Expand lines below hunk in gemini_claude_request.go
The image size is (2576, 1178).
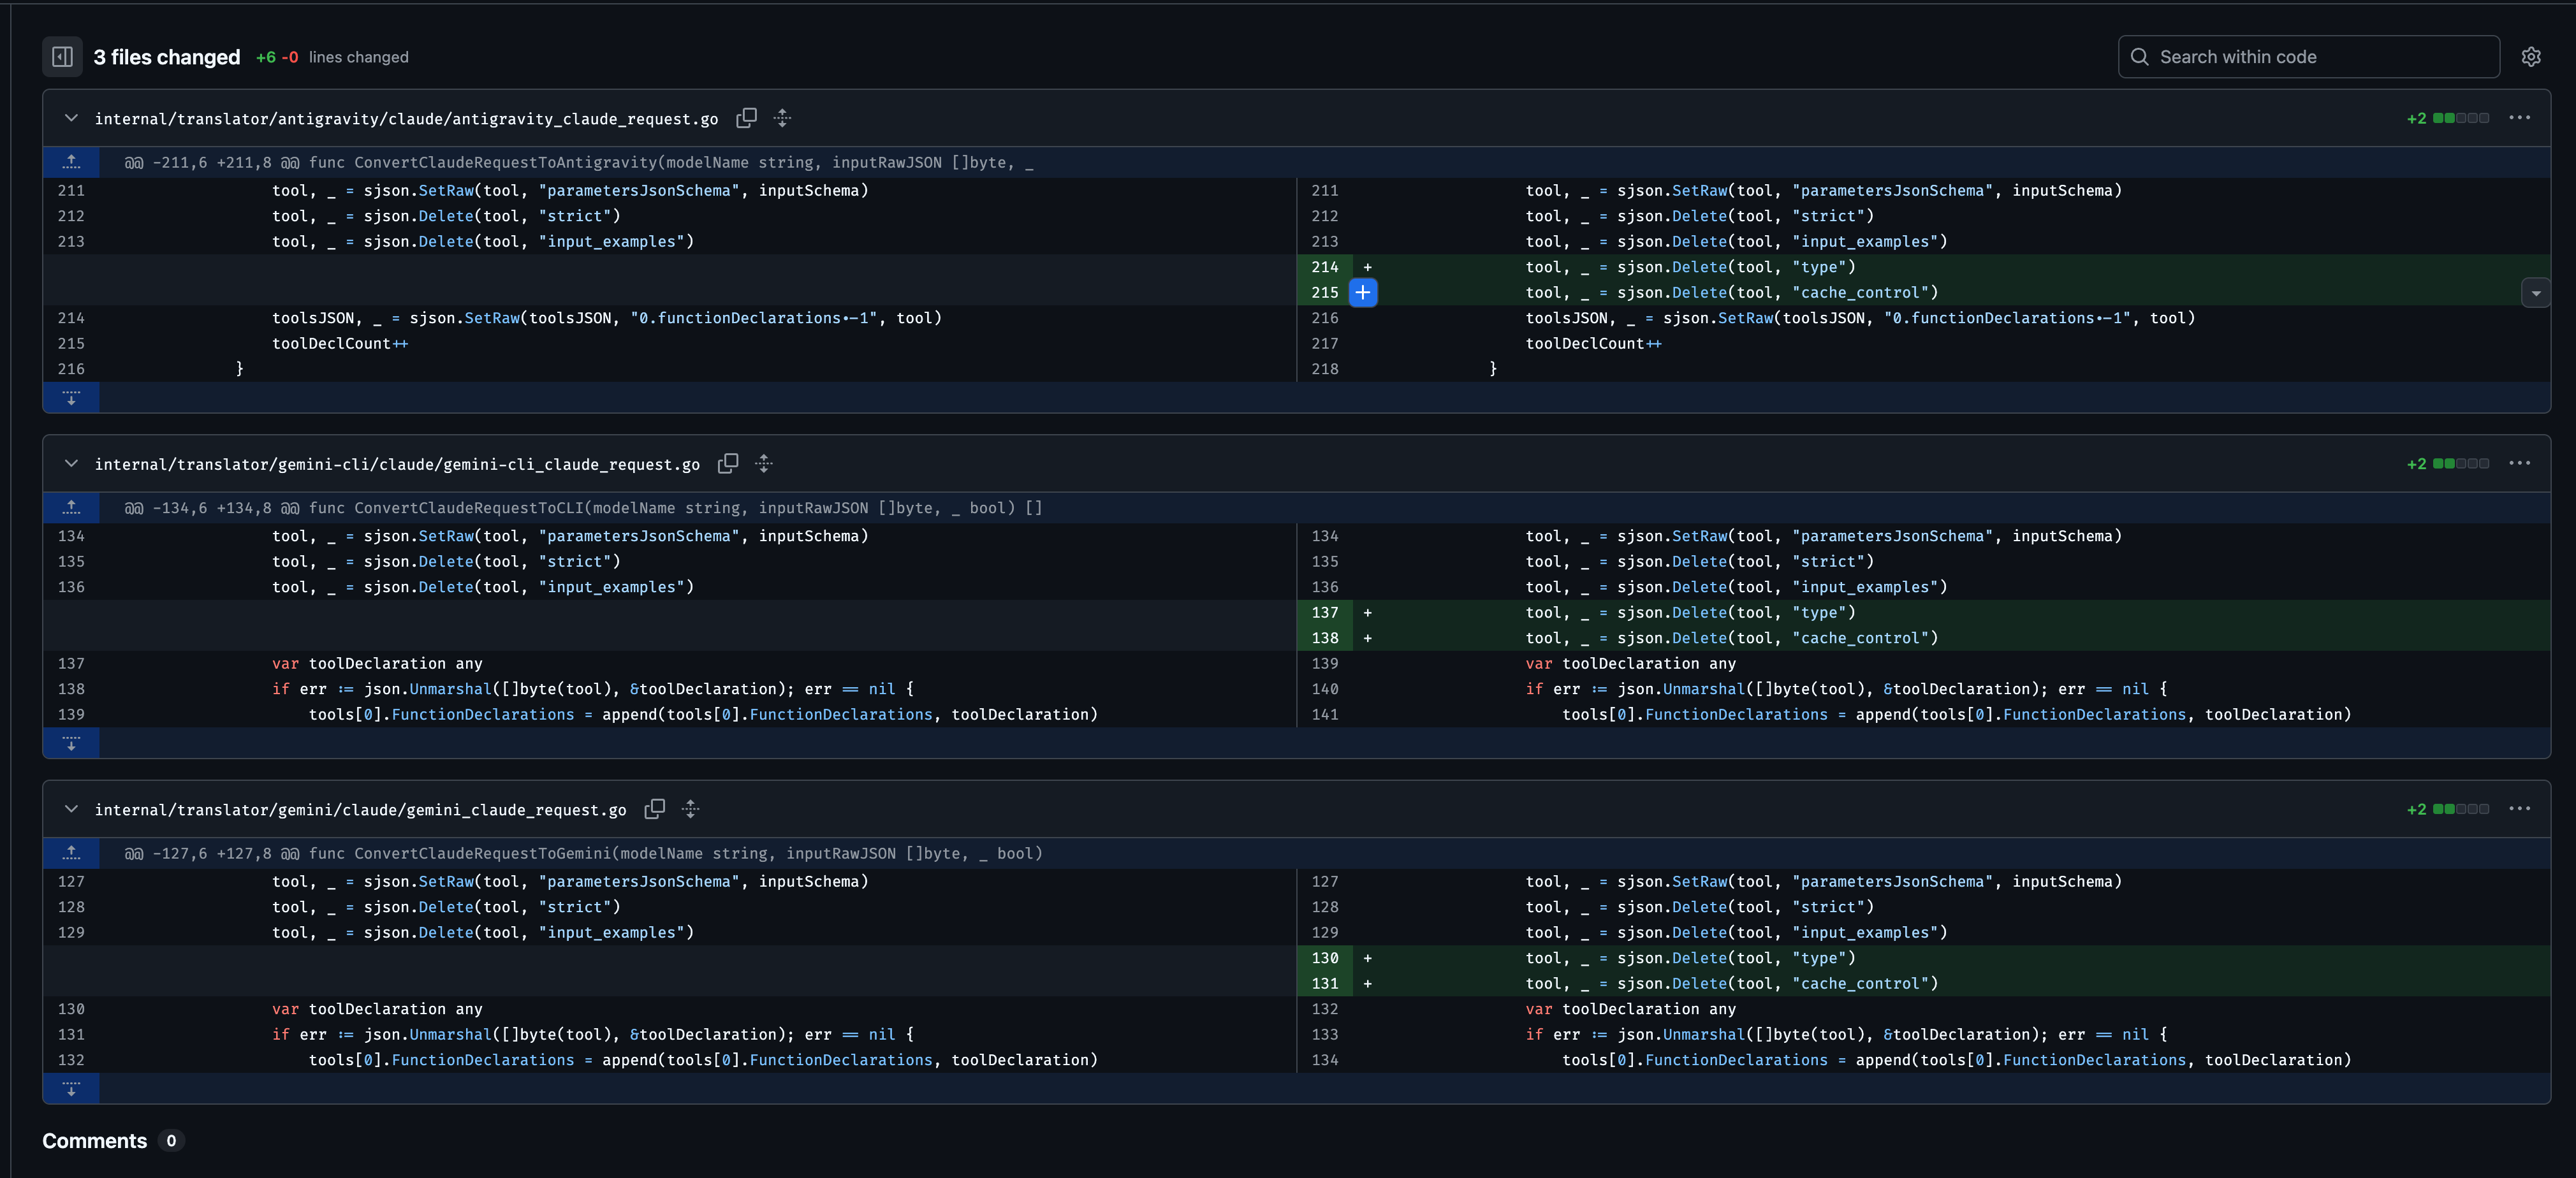click(71, 1088)
